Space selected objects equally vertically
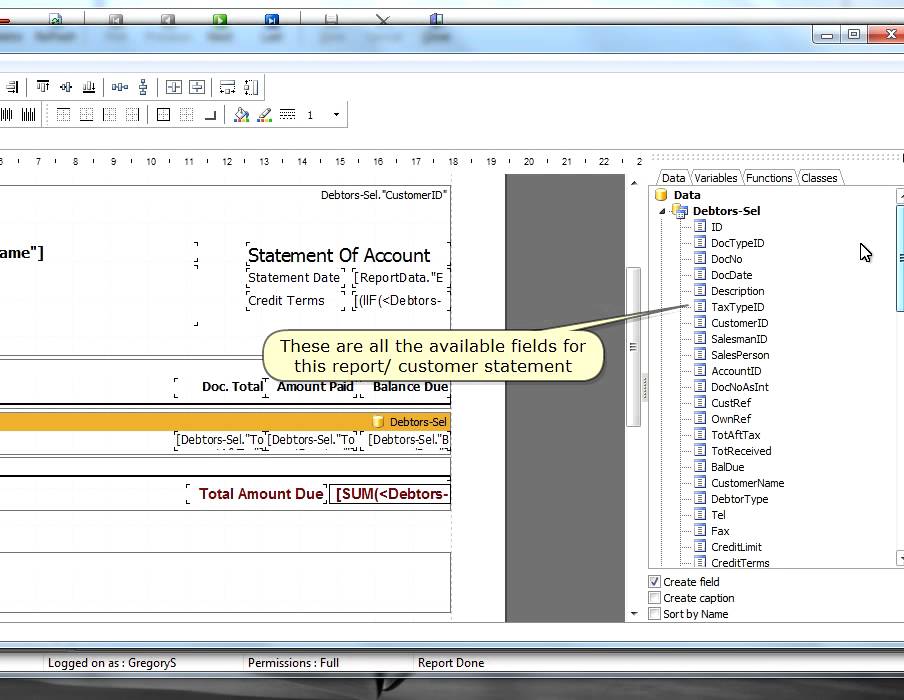This screenshot has width=904, height=700. click(143, 87)
